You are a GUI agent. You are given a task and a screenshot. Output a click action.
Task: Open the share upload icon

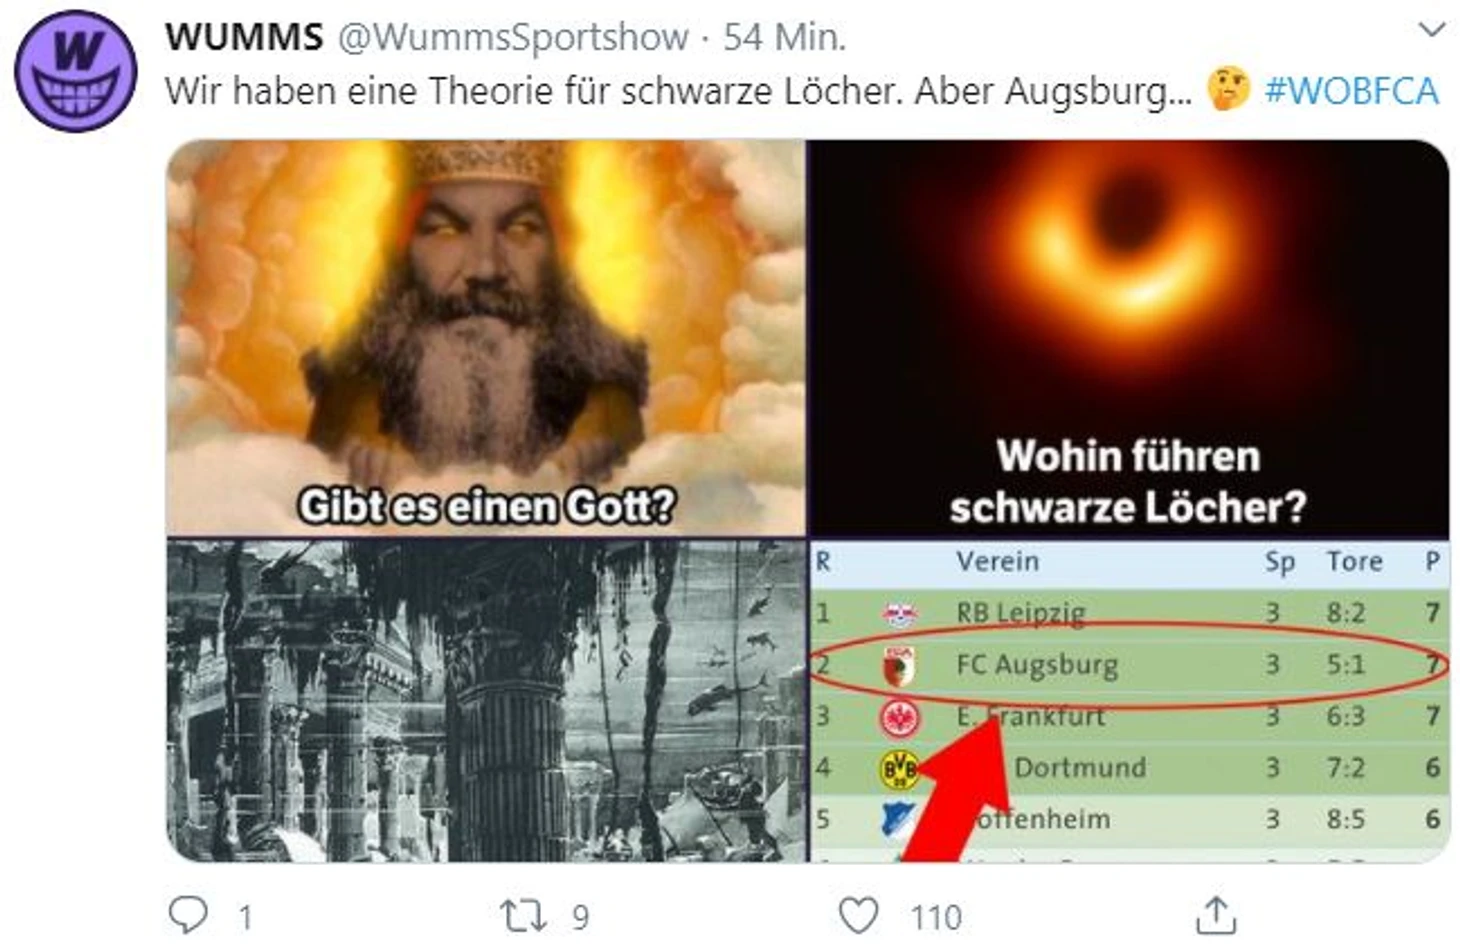coord(1215,915)
